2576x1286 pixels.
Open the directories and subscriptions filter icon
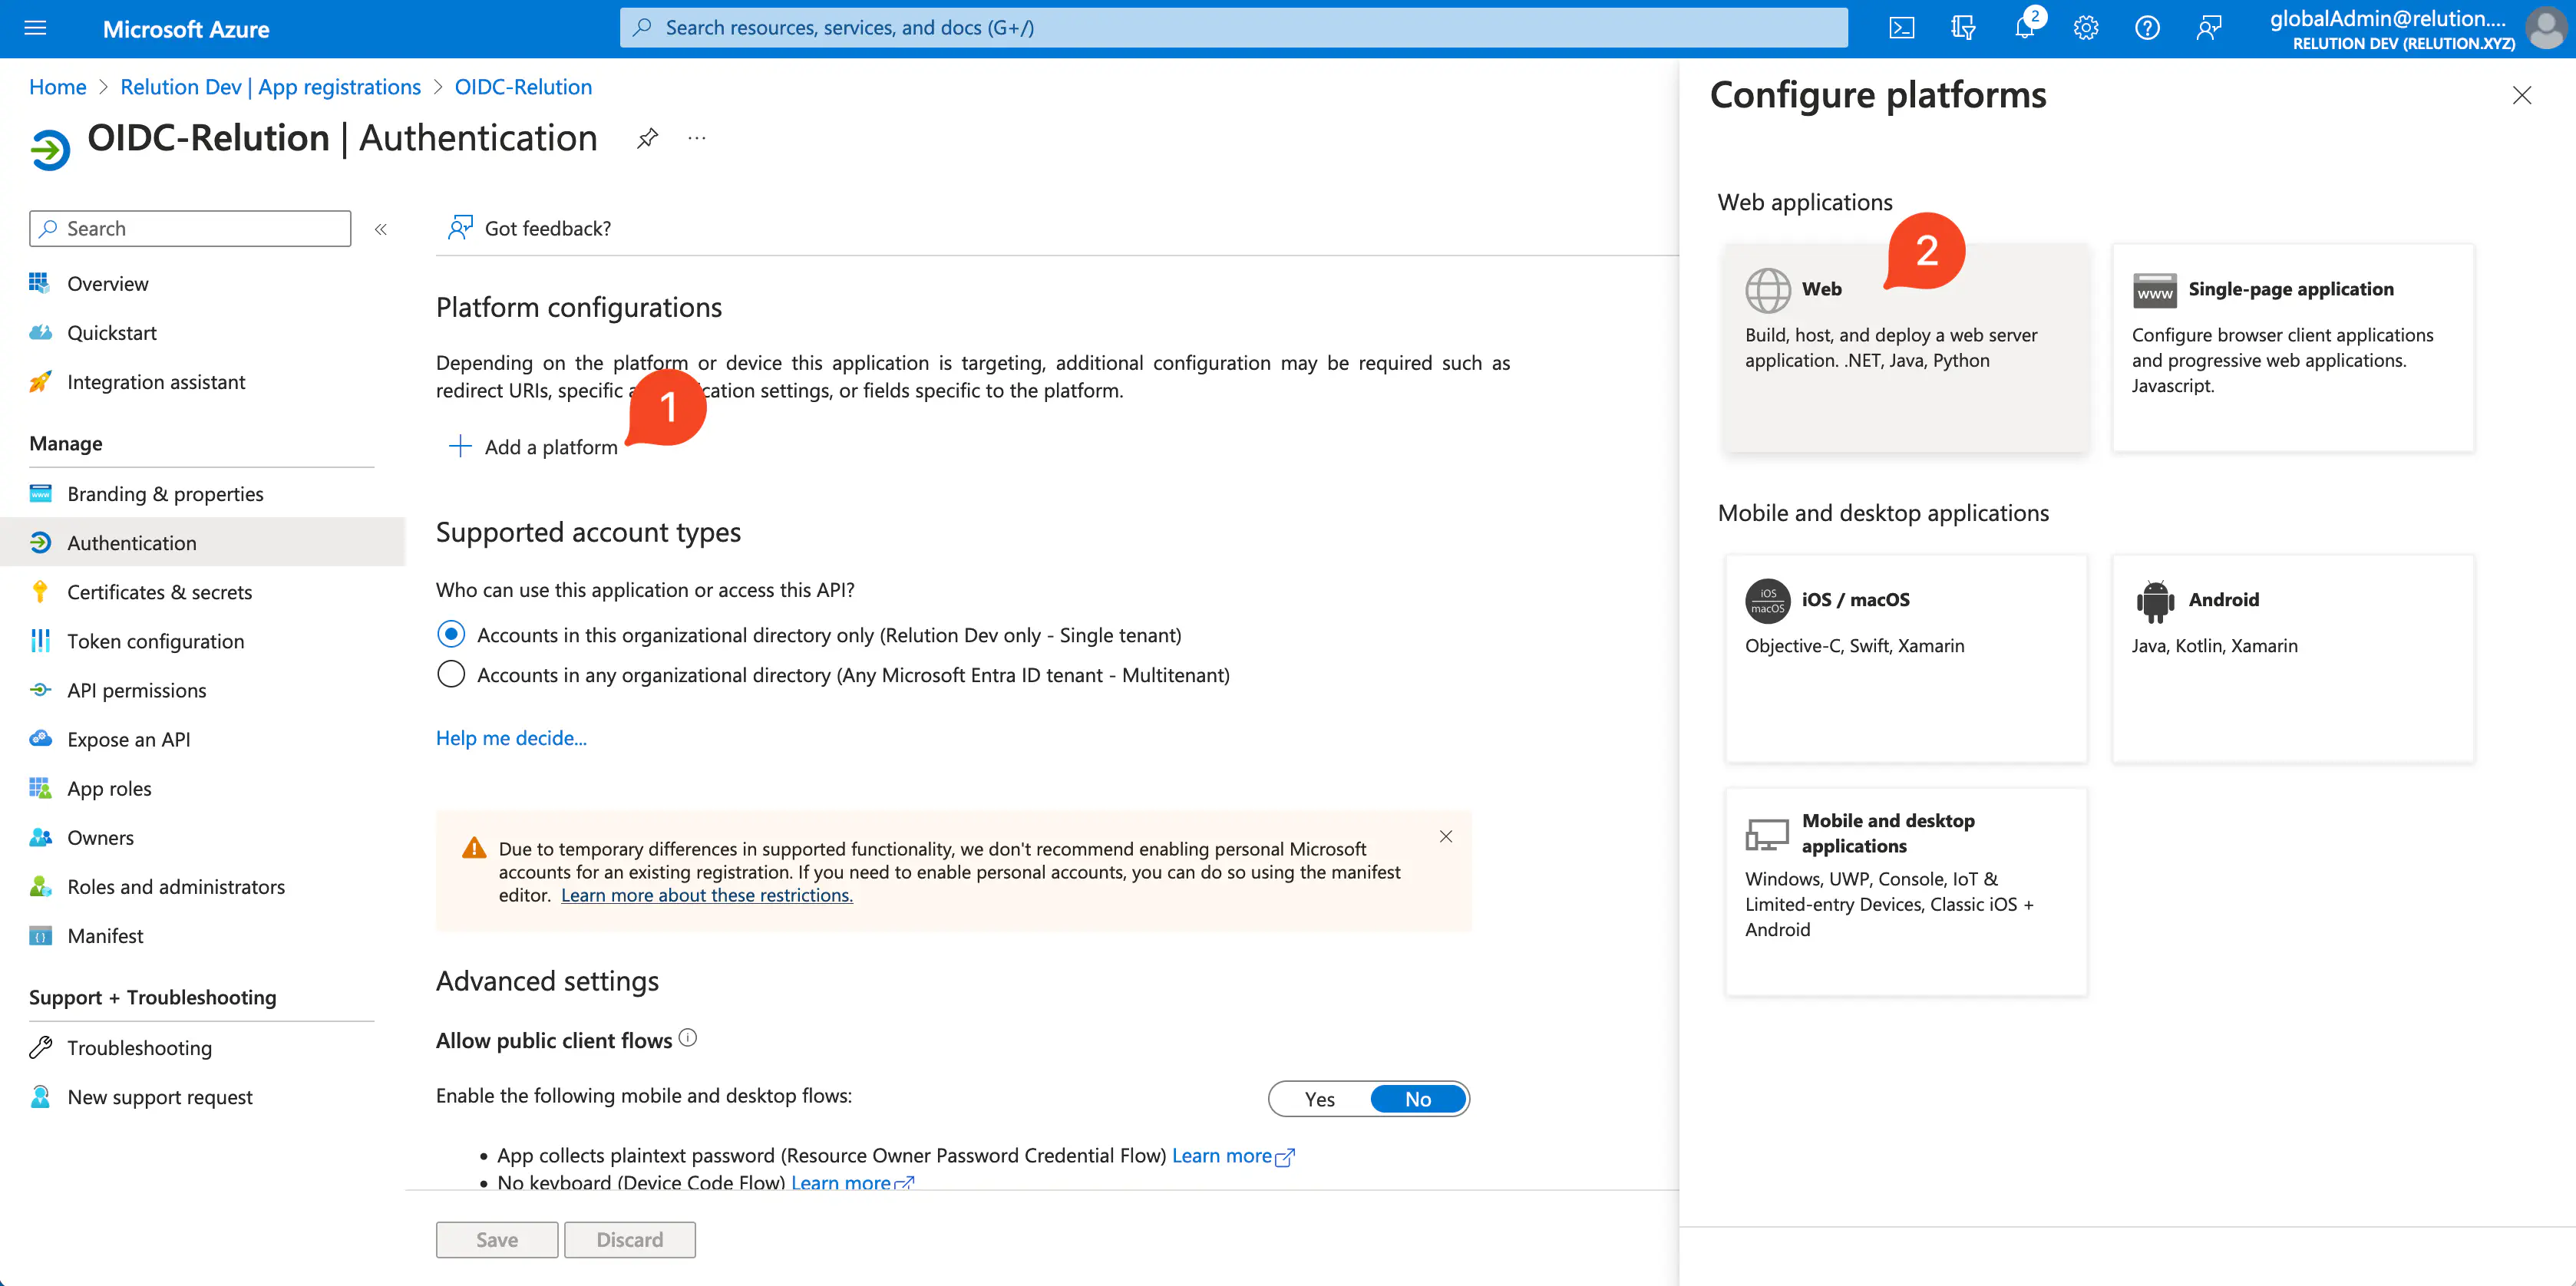1963,28
